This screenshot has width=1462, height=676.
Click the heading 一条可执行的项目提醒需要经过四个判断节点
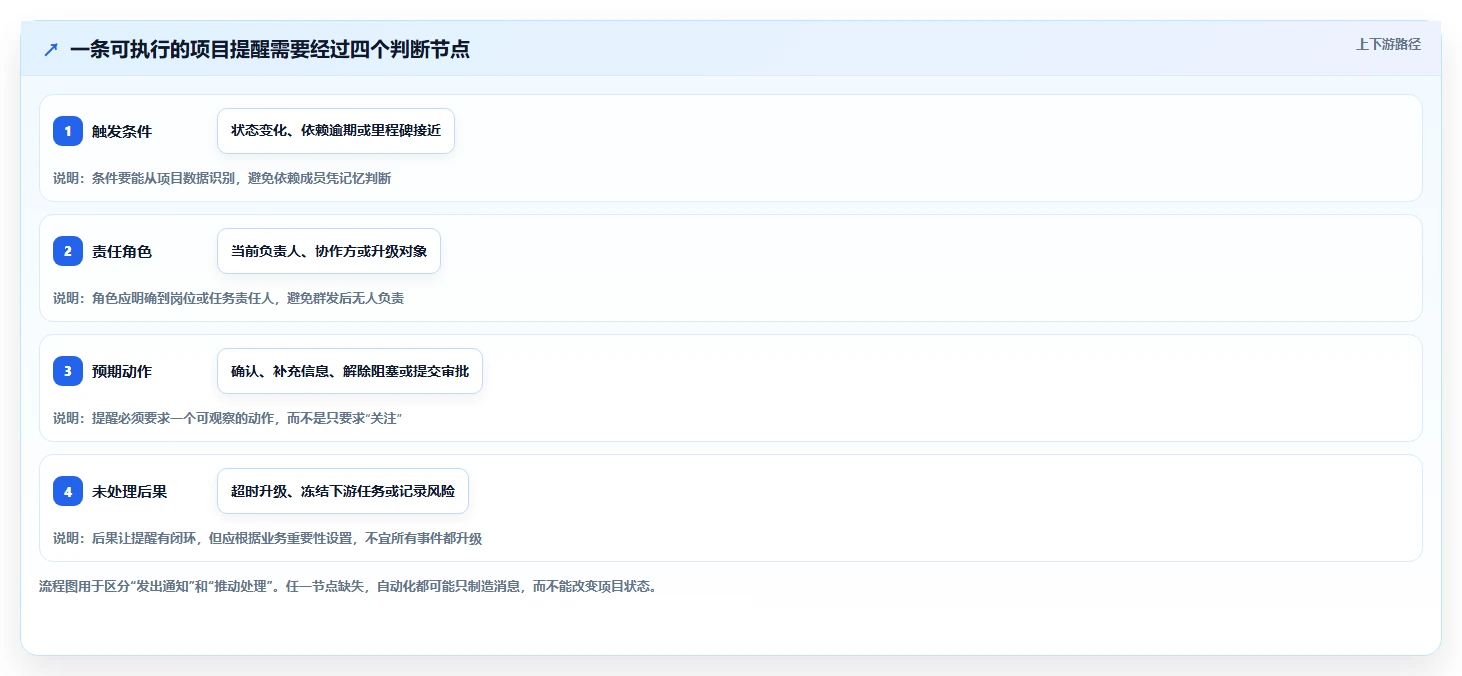pos(270,49)
